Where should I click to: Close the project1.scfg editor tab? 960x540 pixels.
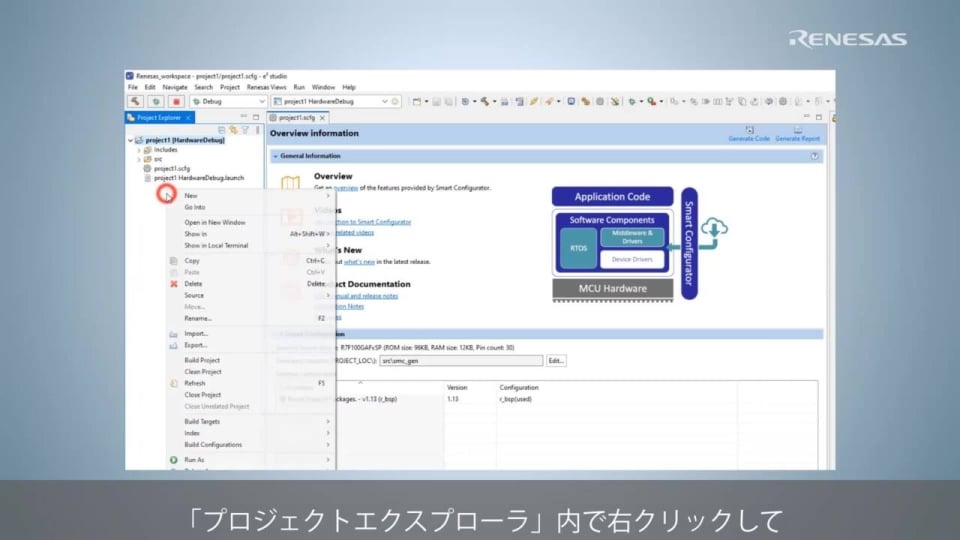(322, 118)
